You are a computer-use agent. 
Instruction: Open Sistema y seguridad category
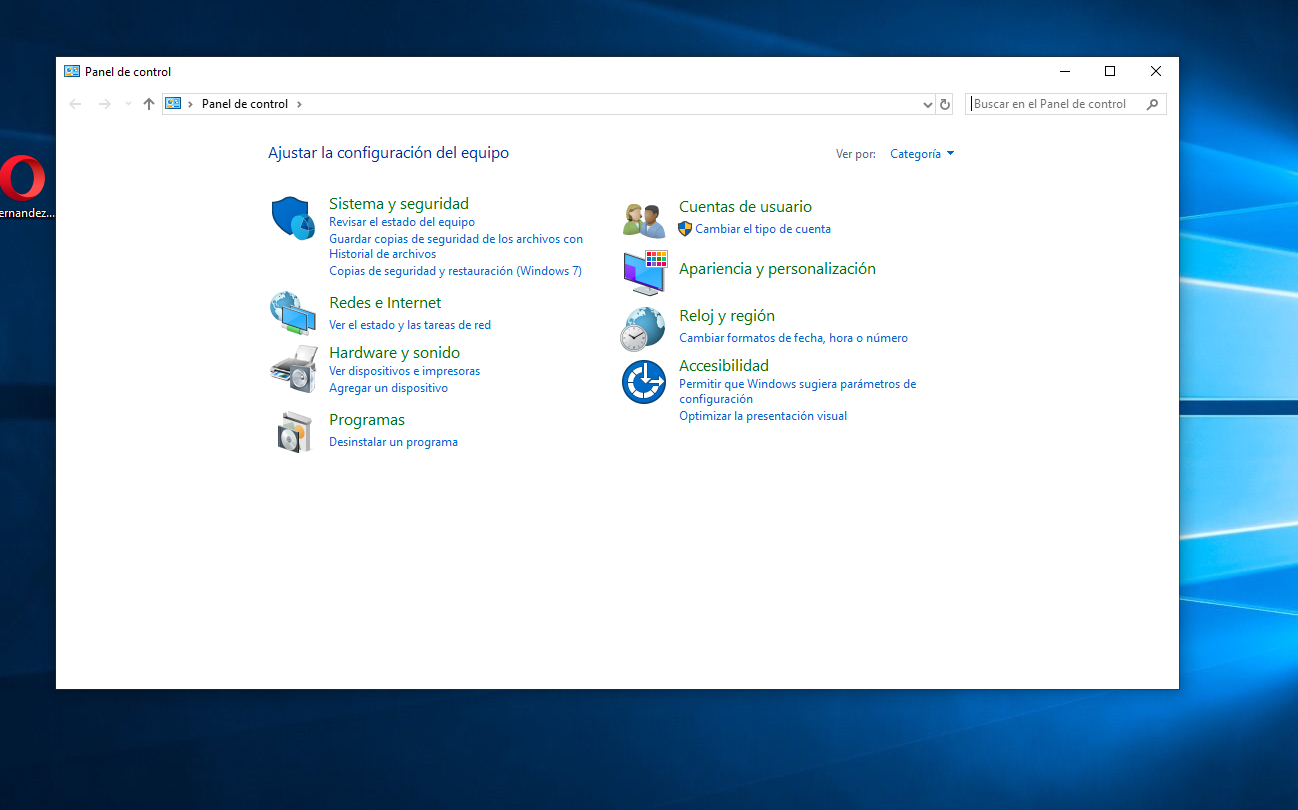(399, 204)
